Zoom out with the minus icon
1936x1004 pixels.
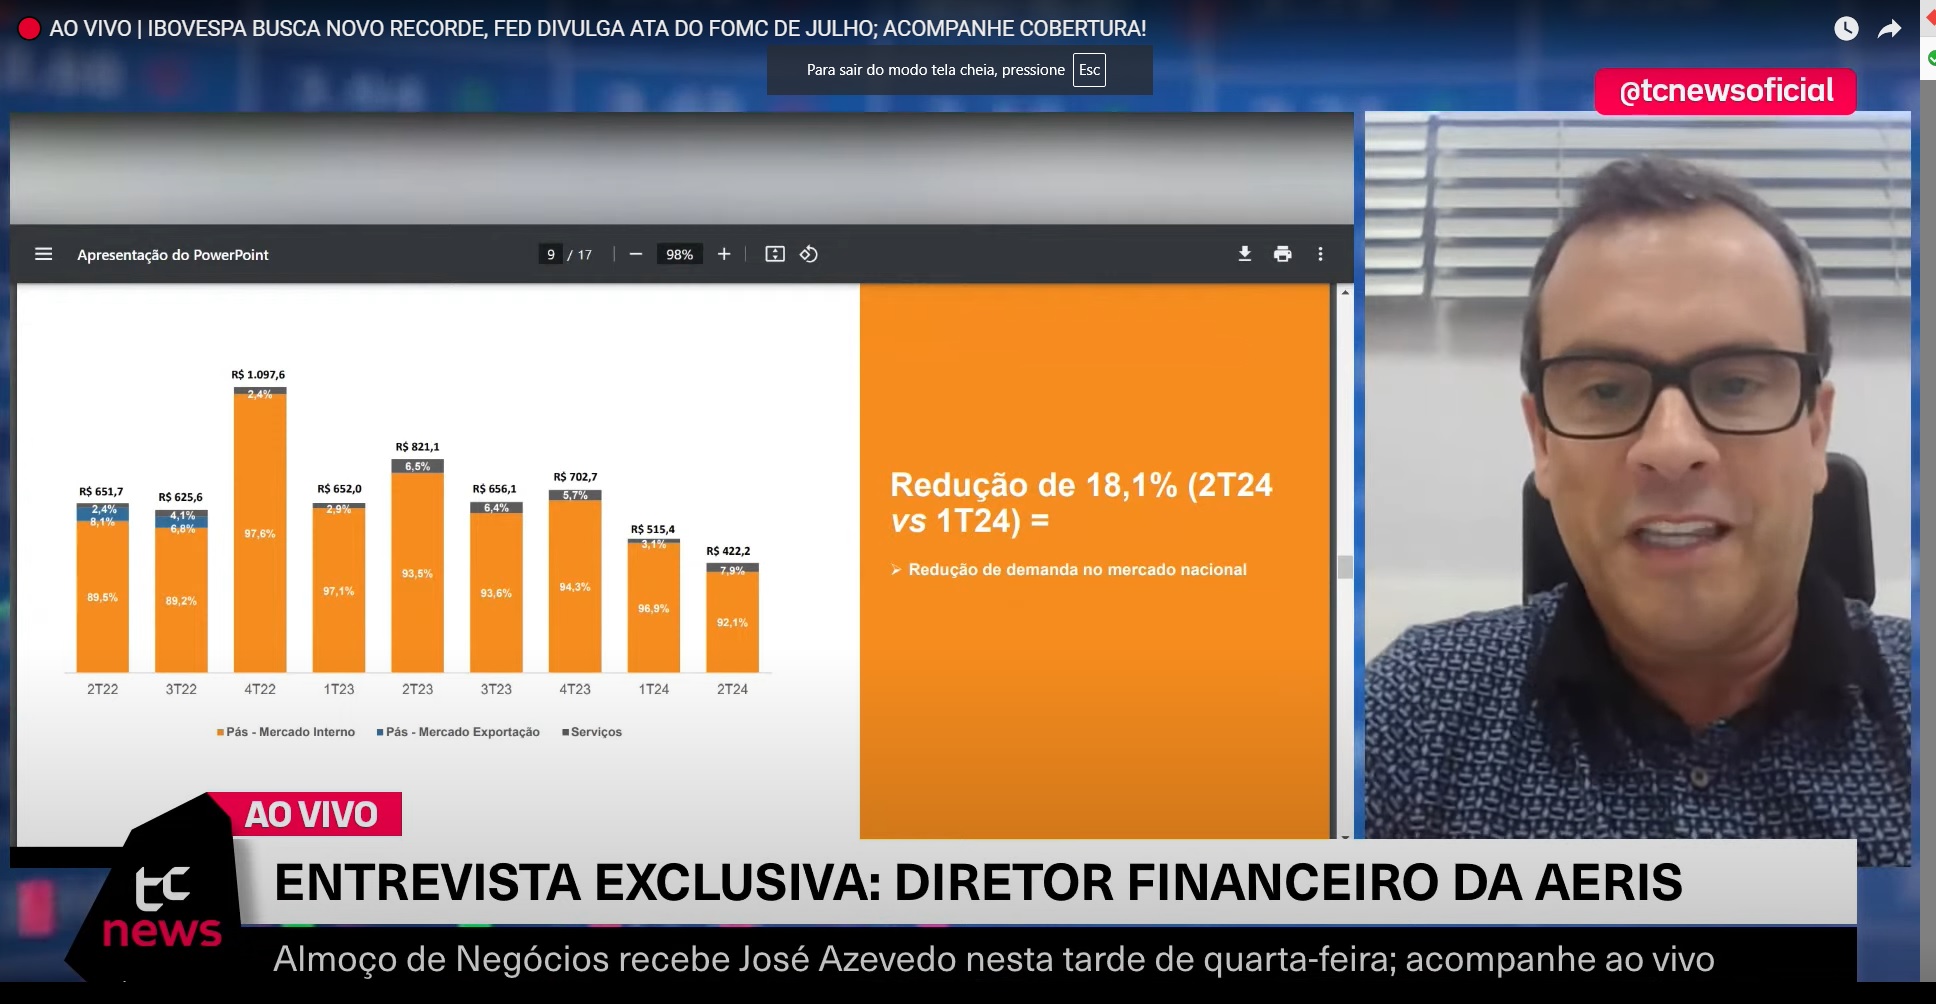tap(635, 254)
